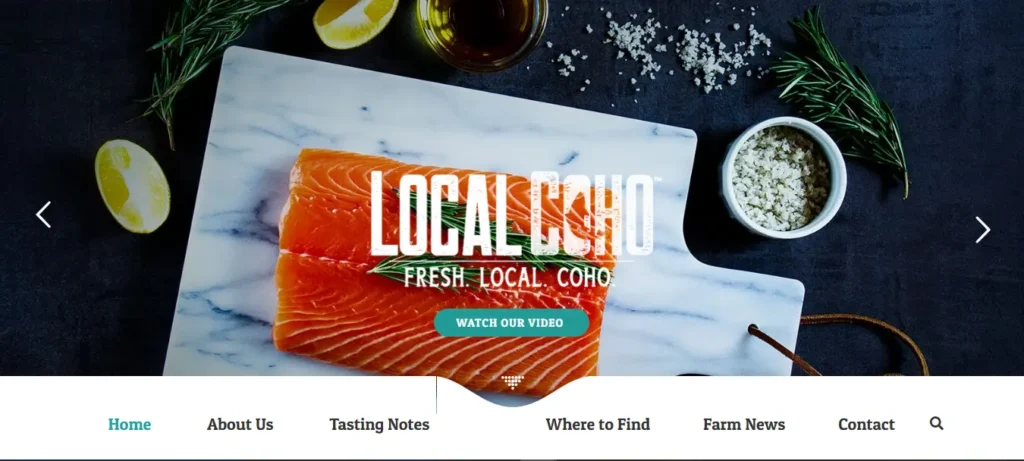Click the rosemary sprig at upper right
Image resolution: width=1024 pixels, height=461 pixels.
click(x=842, y=98)
